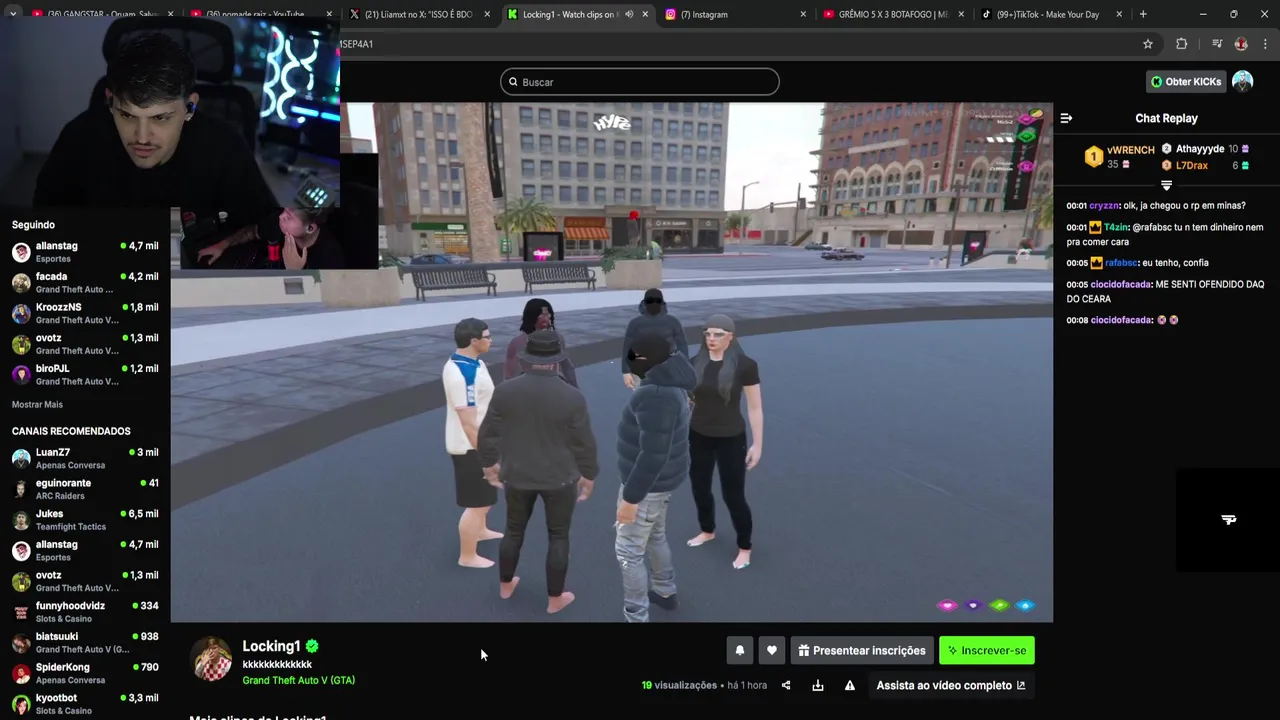Click the biroPJL channel avatar
Image resolution: width=1280 pixels, height=720 pixels.
[x=21, y=375]
